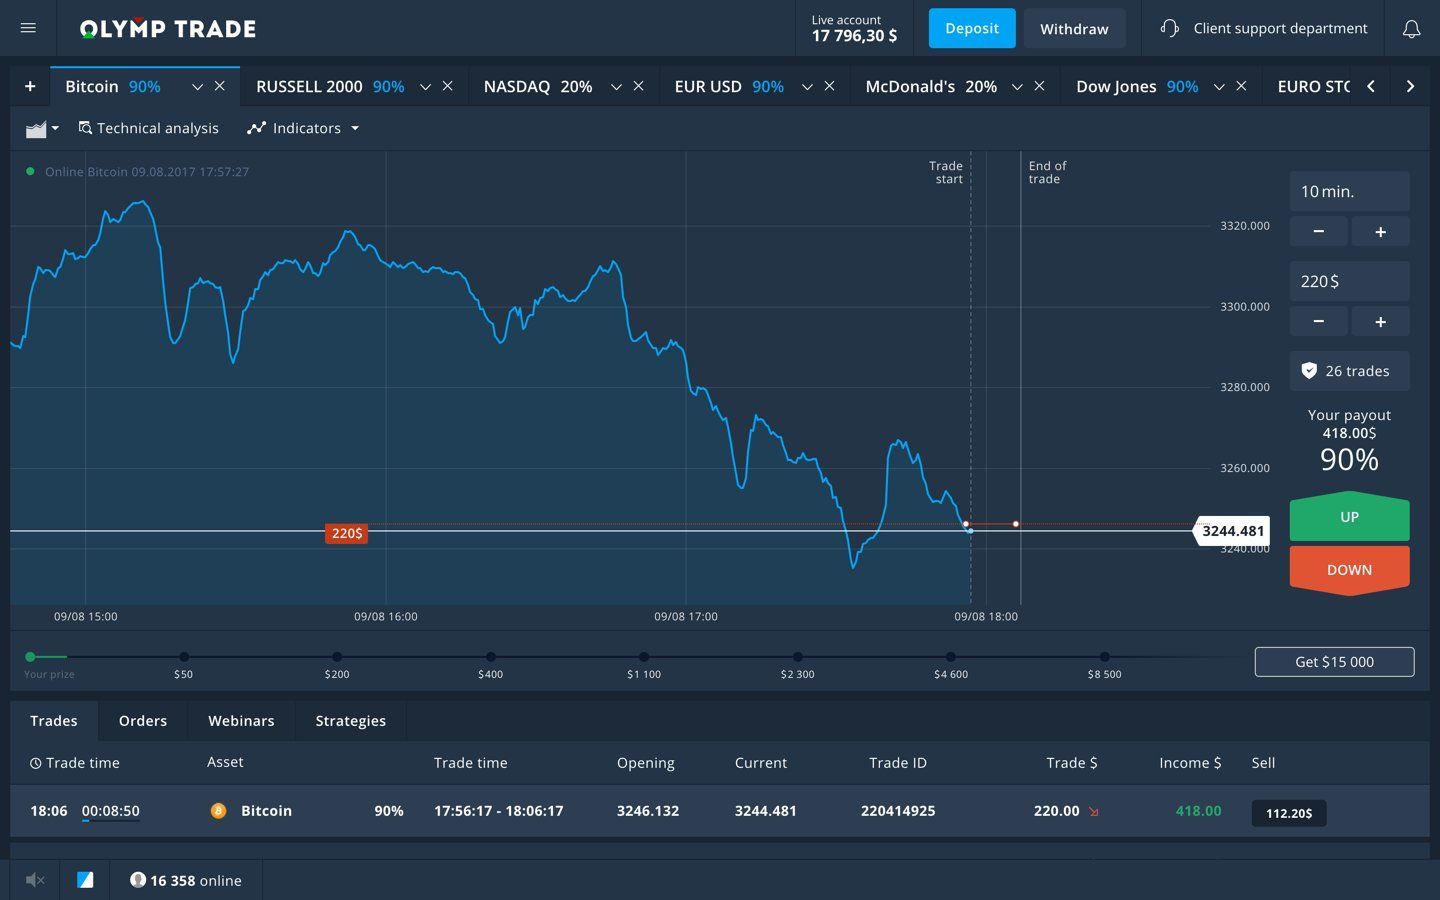The height and width of the screenshot is (900, 1440).
Task: Open the notifications bell
Action: 1411,29
